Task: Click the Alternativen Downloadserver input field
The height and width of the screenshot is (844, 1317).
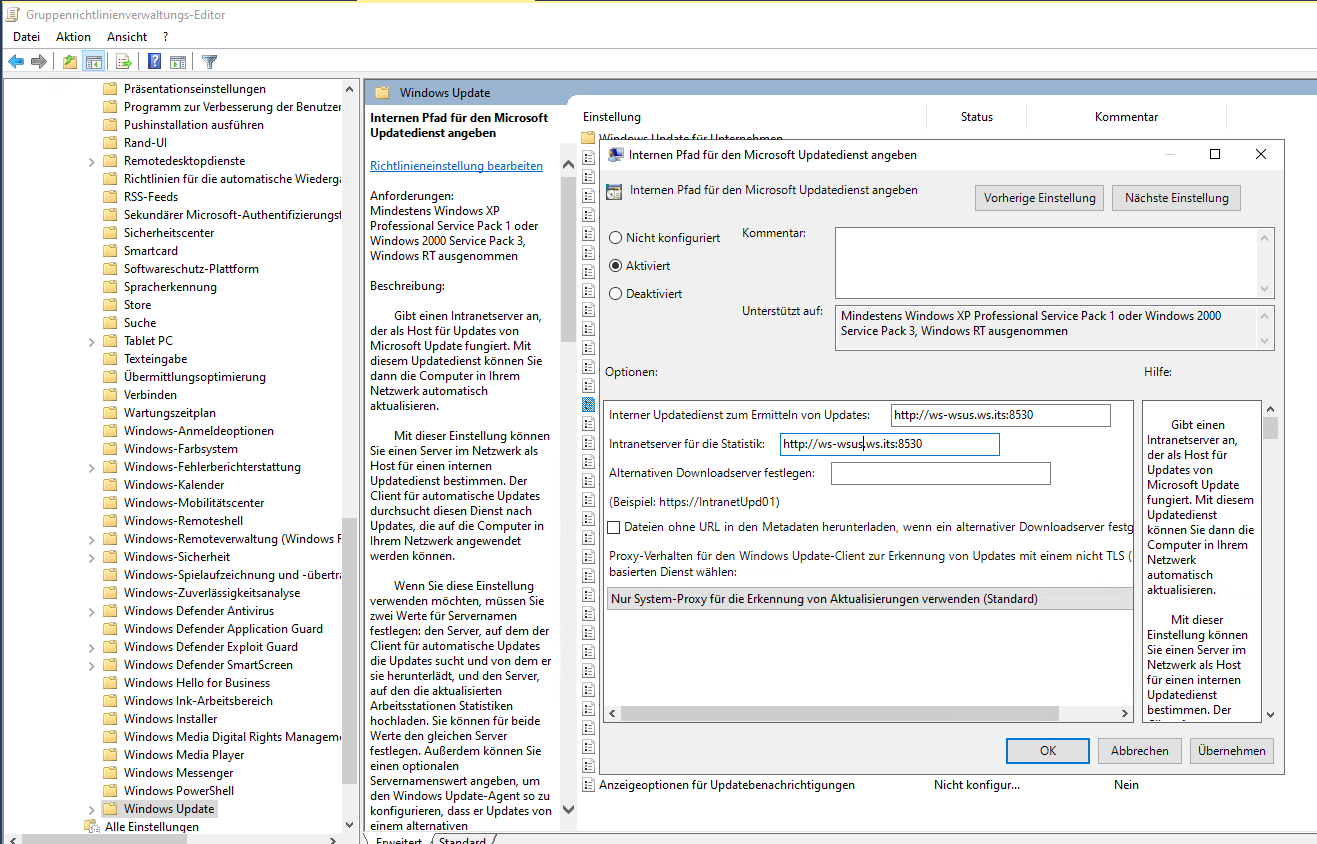Action: tap(940, 473)
